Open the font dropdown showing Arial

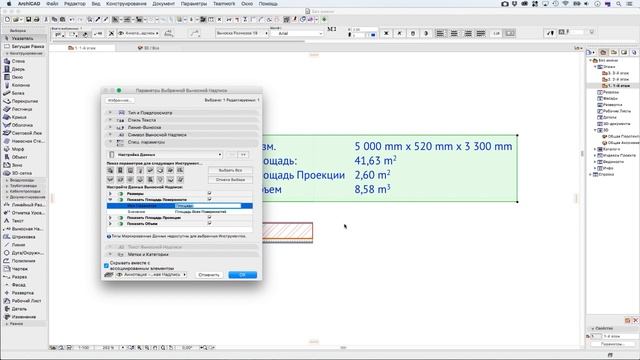point(297,33)
